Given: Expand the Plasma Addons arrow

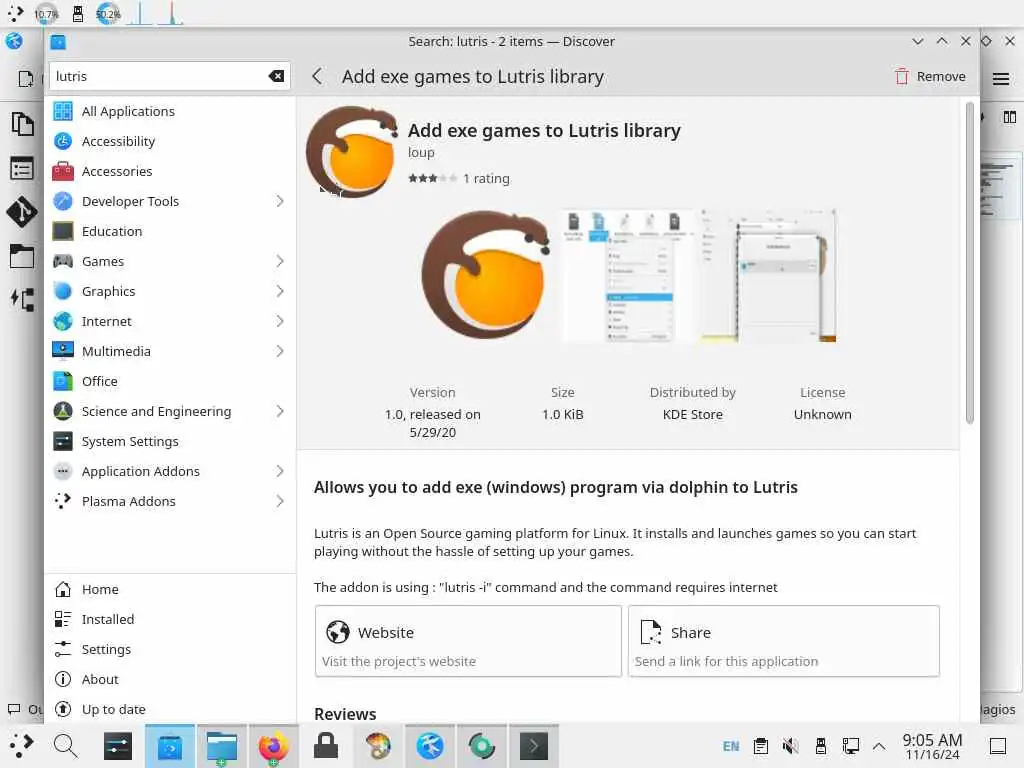Looking at the screenshot, I should tap(280, 502).
